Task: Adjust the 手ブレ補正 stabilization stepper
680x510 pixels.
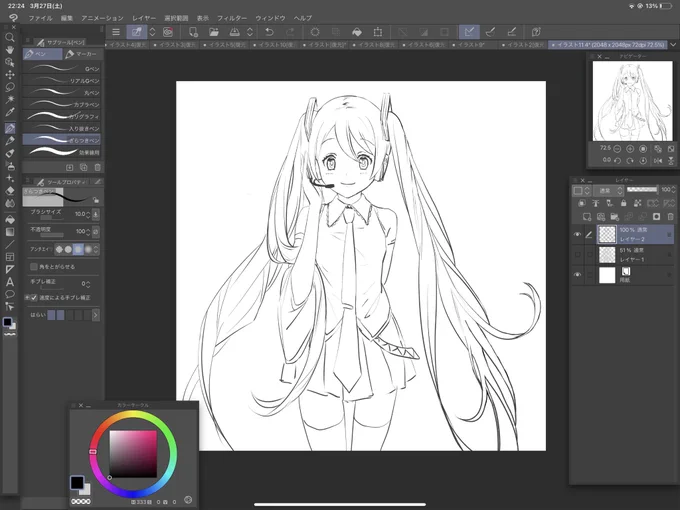Action: [x=88, y=284]
